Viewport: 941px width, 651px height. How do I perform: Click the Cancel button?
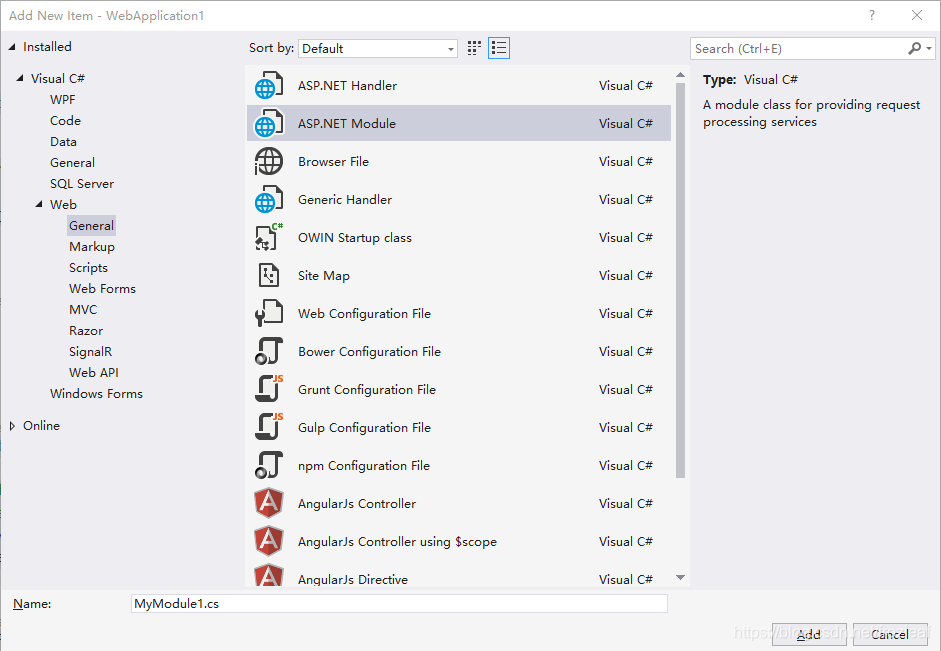pyautogui.click(x=890, y=634)
